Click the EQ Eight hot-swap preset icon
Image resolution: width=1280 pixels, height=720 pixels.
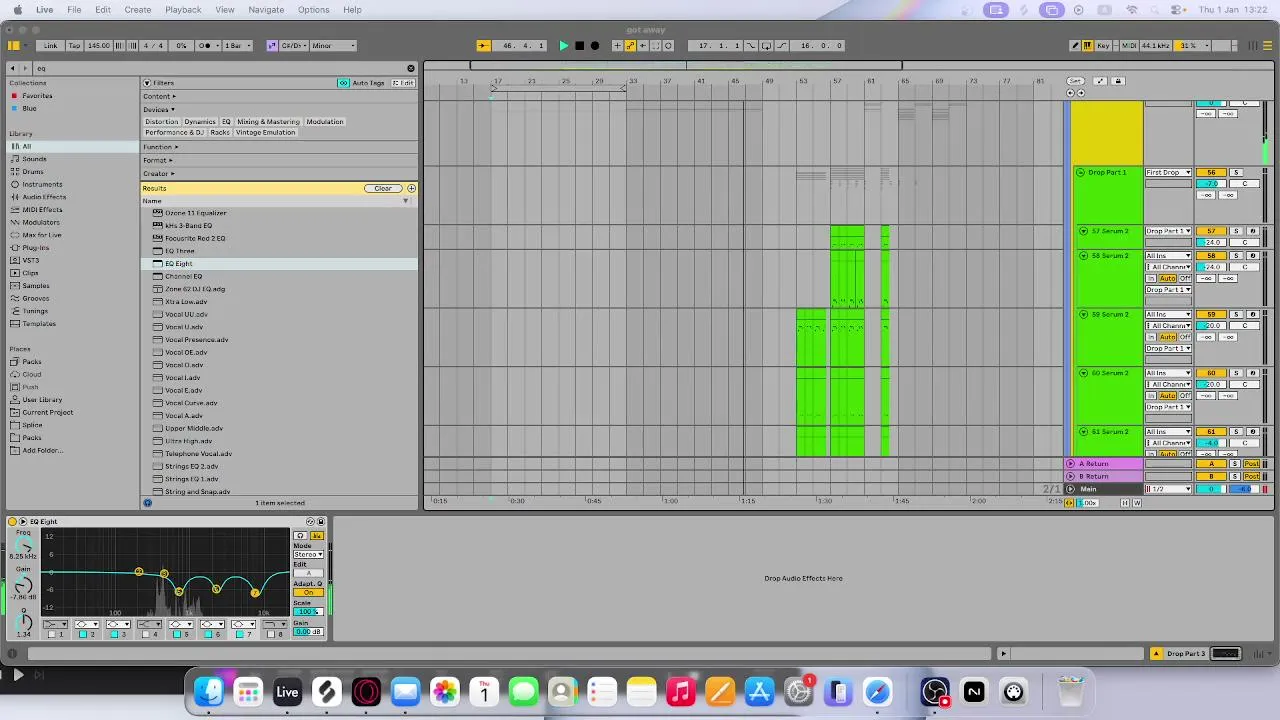310,521
